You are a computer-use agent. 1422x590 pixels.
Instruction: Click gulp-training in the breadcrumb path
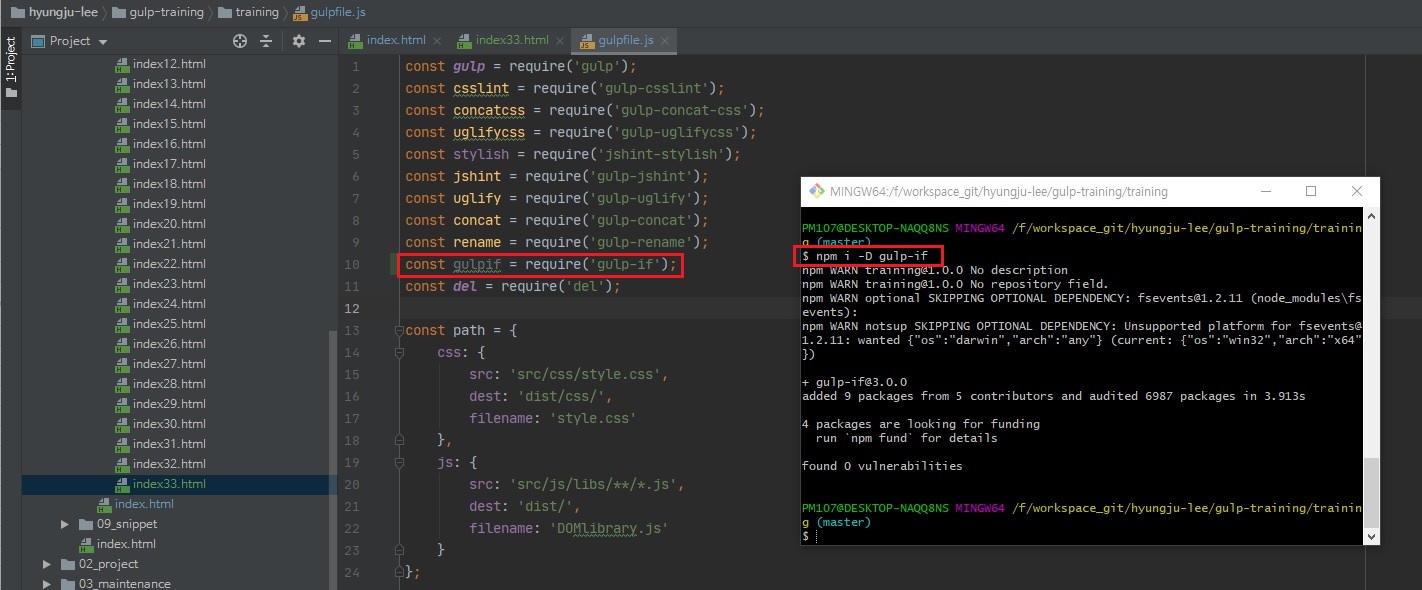coord(166,12)
